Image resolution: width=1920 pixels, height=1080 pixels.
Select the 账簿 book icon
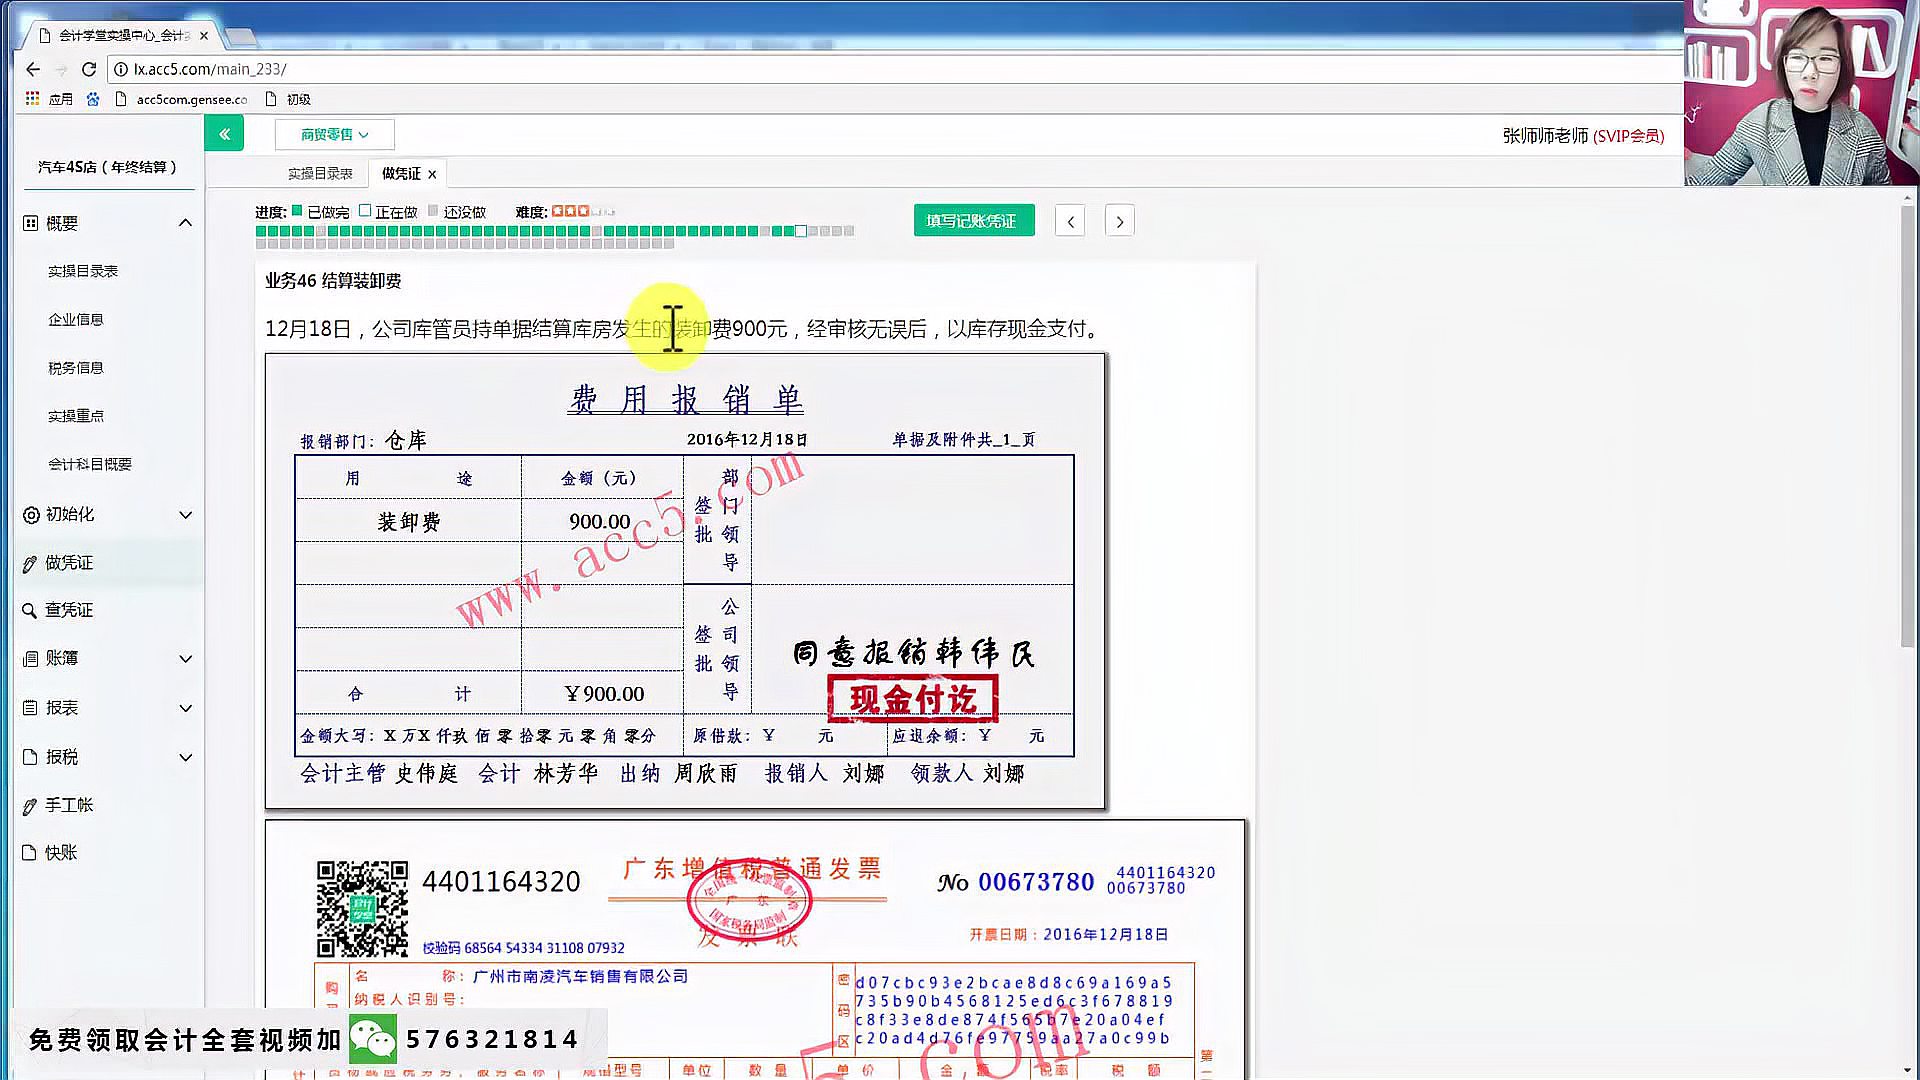coord(30,658)
